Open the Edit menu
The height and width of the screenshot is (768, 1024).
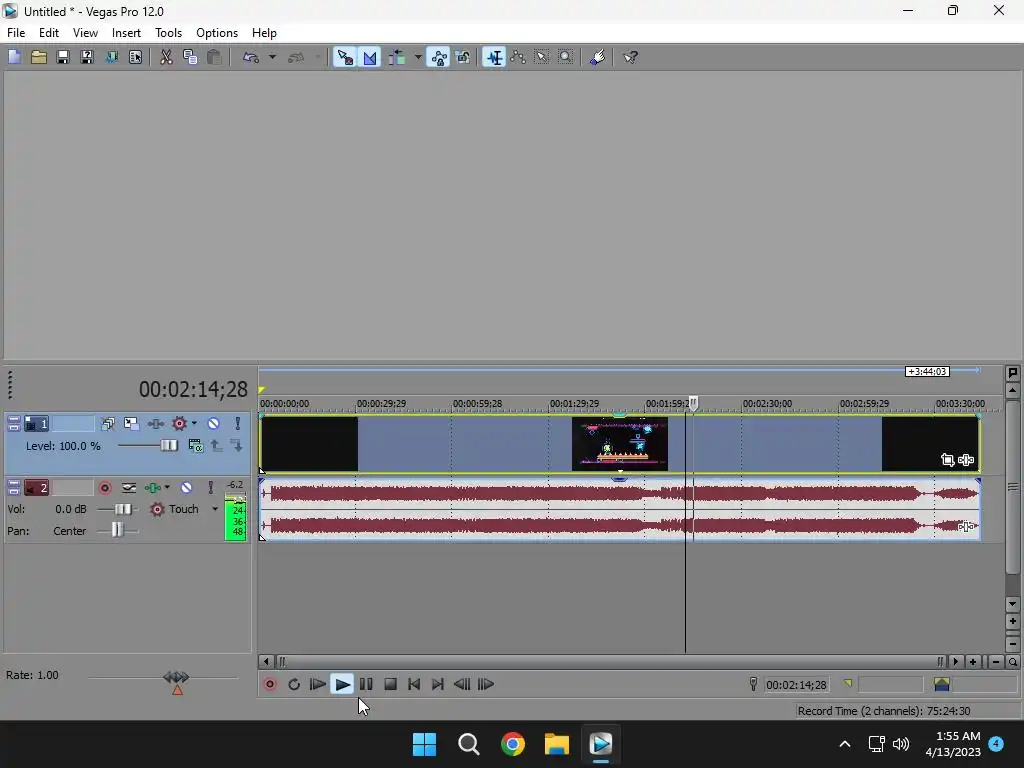pyautogui.click(x=49, y=33)
